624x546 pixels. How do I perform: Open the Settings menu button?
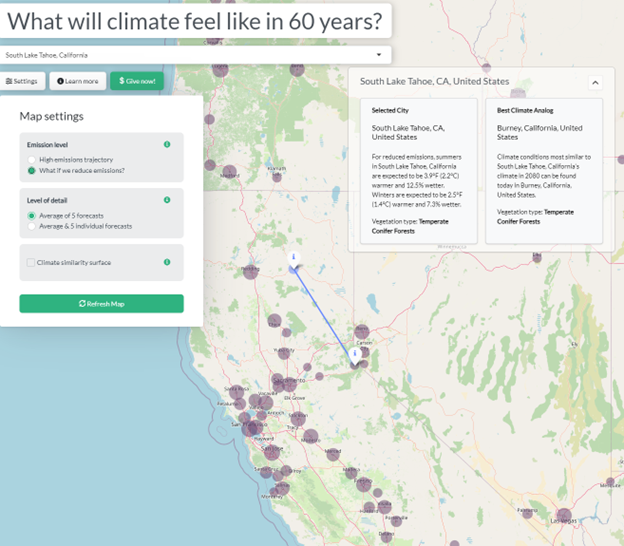(x=22, y=81)
